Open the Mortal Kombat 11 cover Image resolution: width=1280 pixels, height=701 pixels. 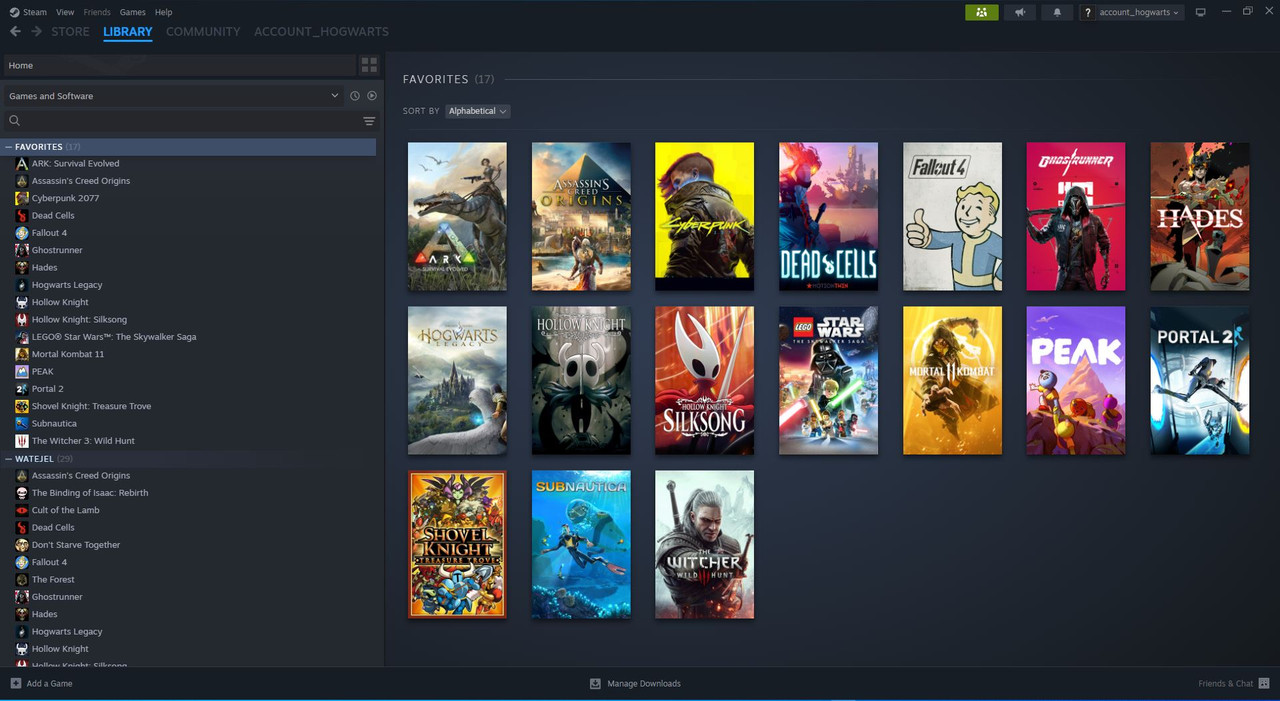[952, 380]
